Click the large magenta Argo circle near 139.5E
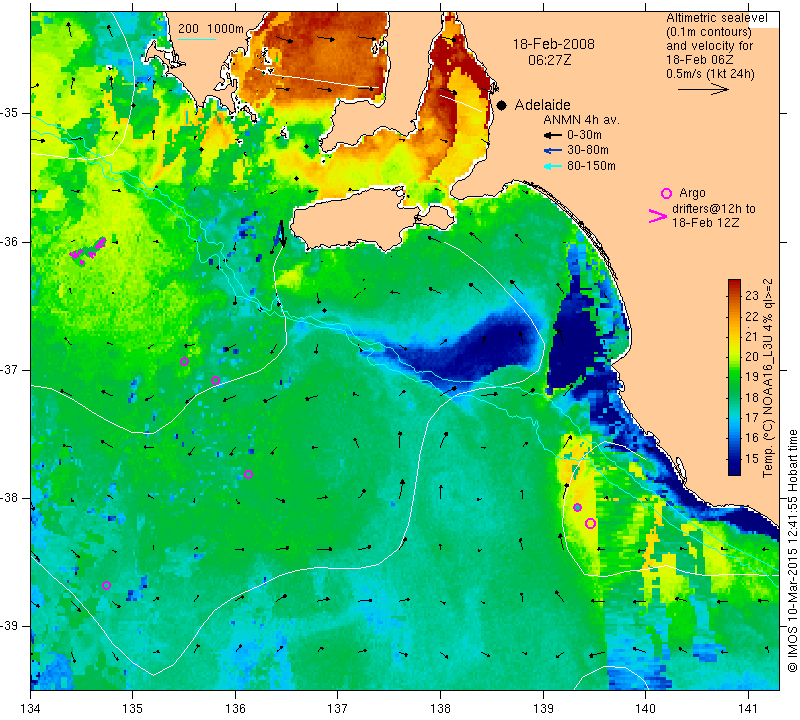Image resolution: width=800 pixels, height=720 pixels. point(590,523)
